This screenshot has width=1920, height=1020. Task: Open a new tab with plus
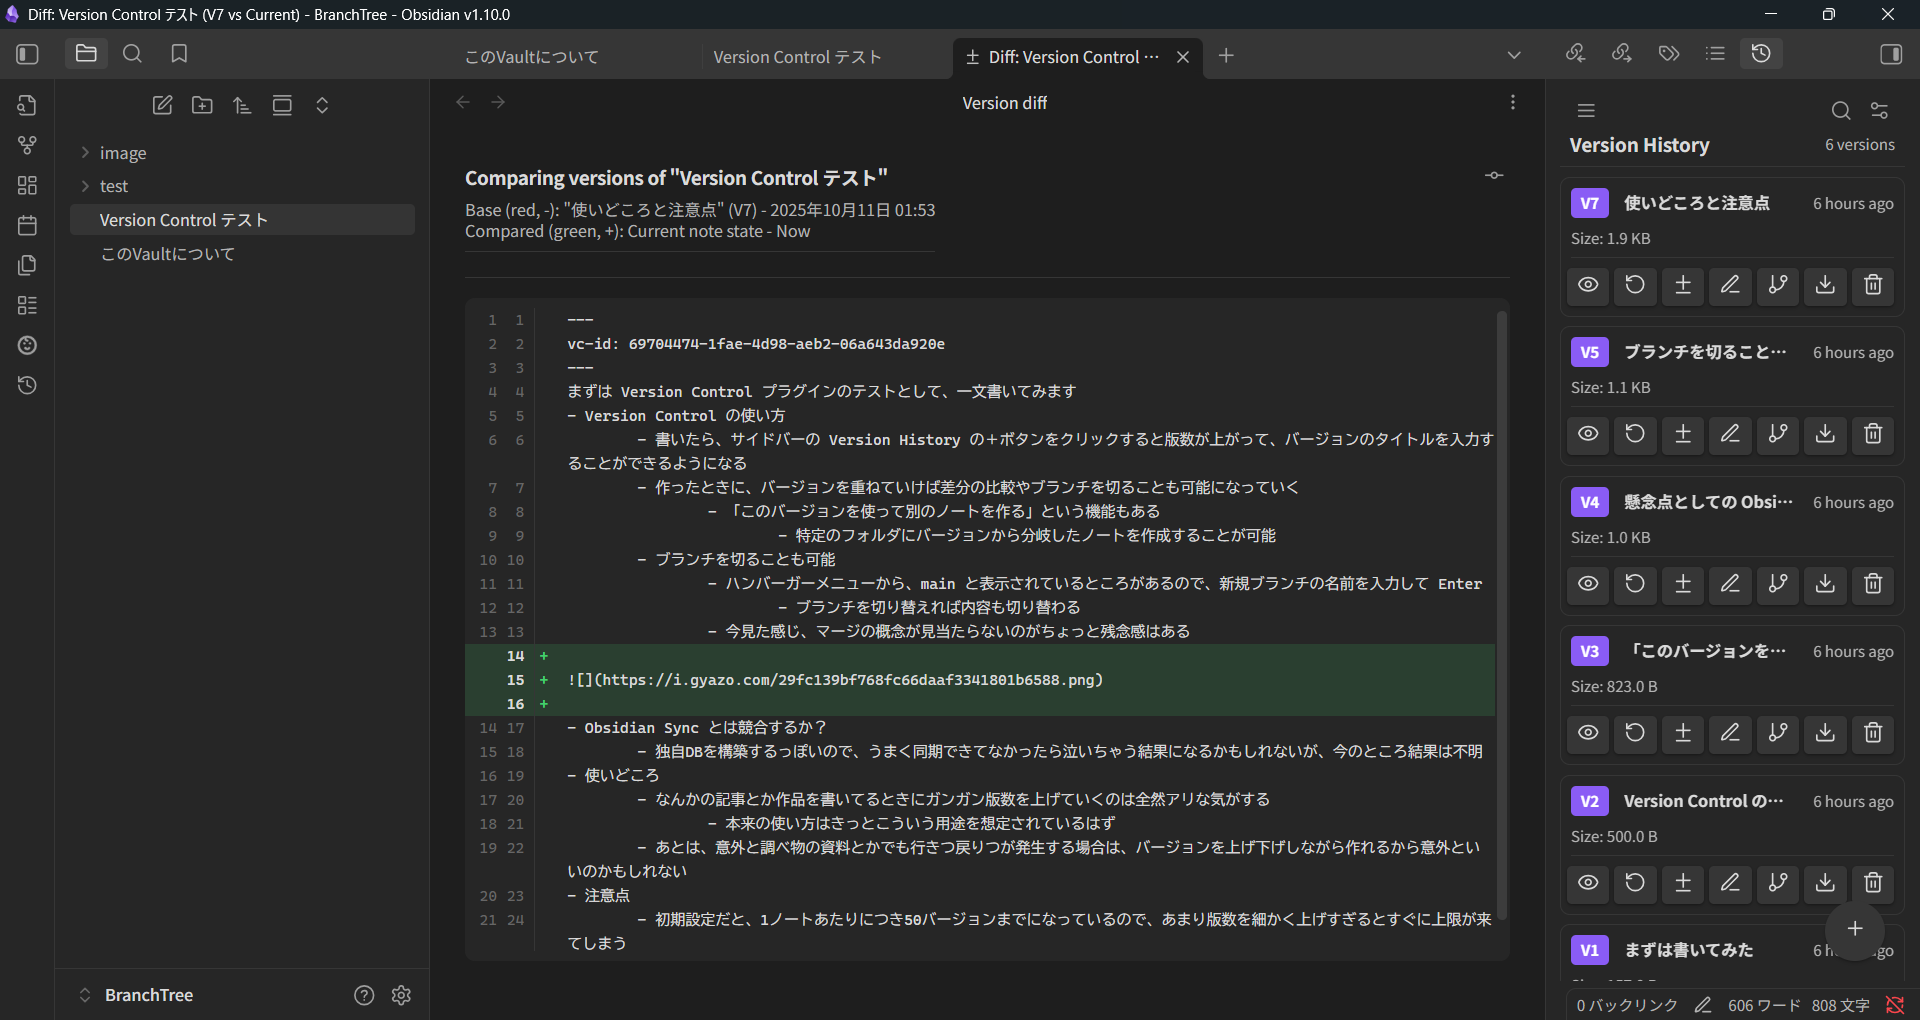[1226, 56]
